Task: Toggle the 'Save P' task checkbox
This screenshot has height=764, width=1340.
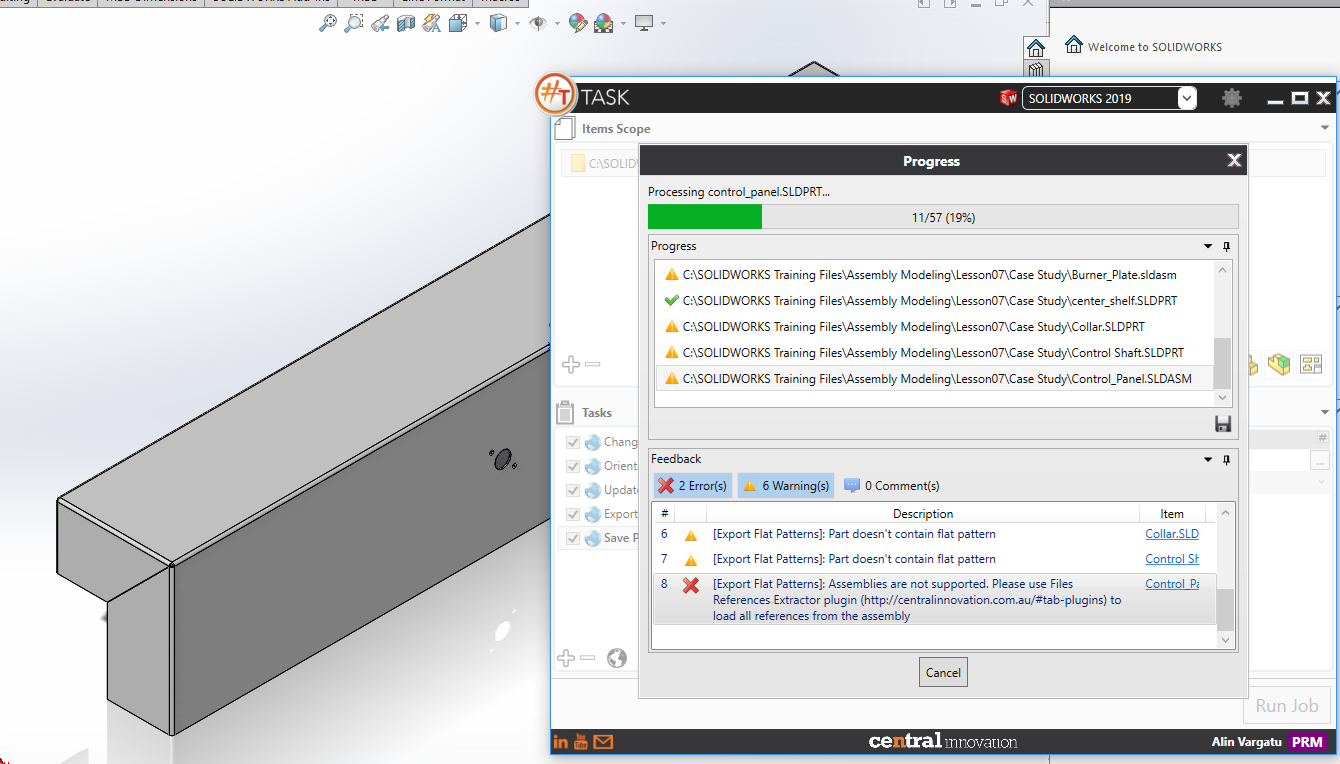Action: 573,538
